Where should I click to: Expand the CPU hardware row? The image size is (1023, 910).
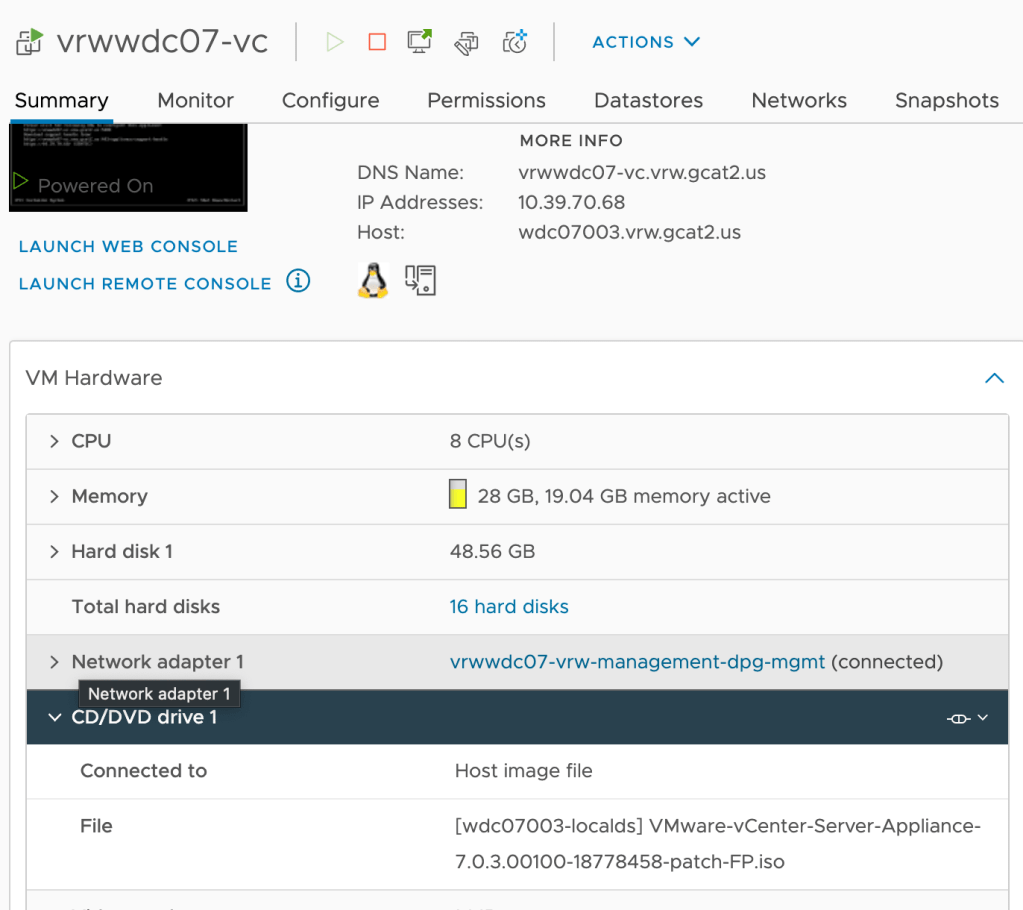pyautogui.click(x=55, y=441)
